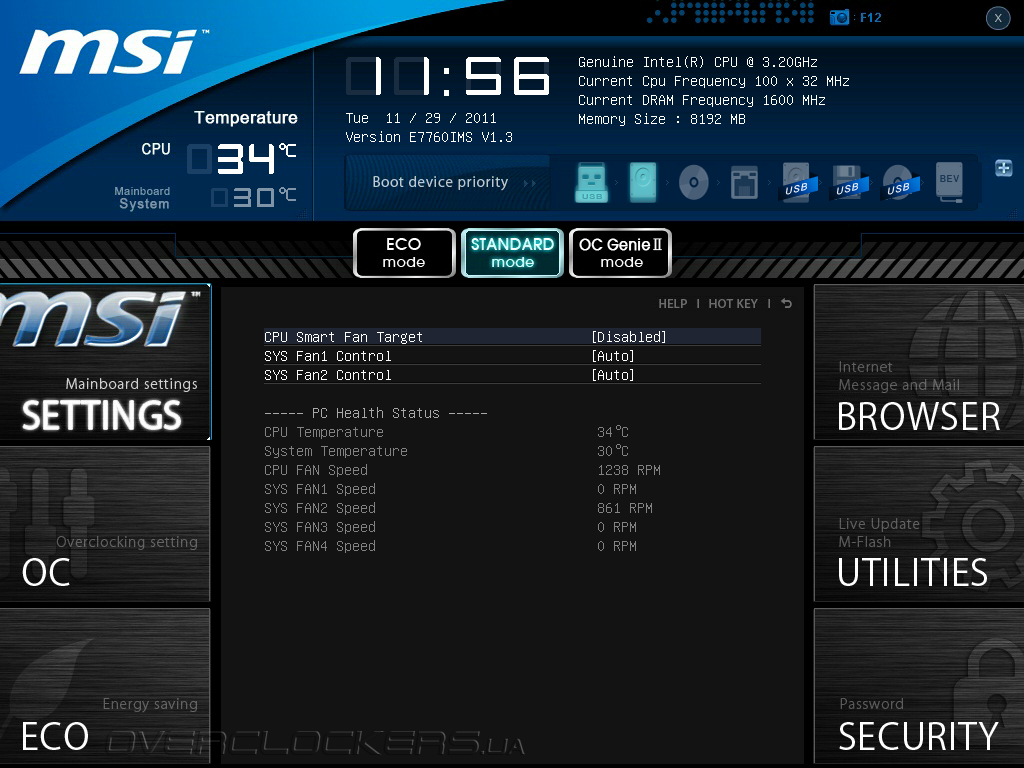This screenshot has width=1024, height=768.
Task: Select the USB flash drive boot device icon
Action: coord(592,182)
